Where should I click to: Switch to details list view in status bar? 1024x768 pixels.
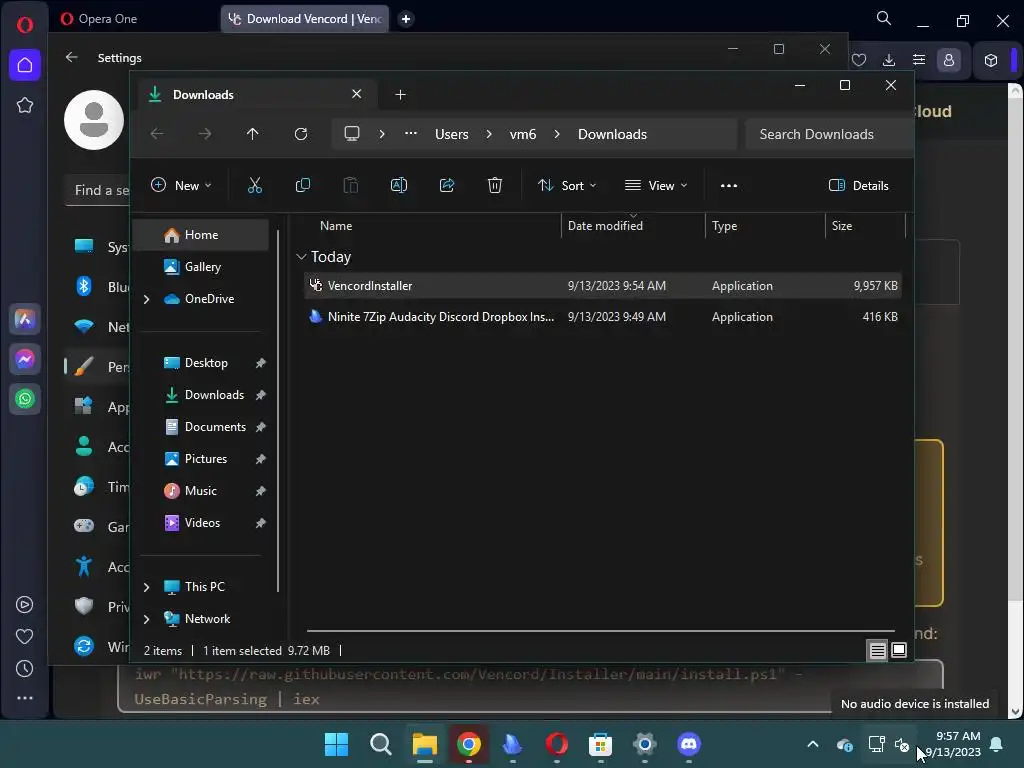878,650
